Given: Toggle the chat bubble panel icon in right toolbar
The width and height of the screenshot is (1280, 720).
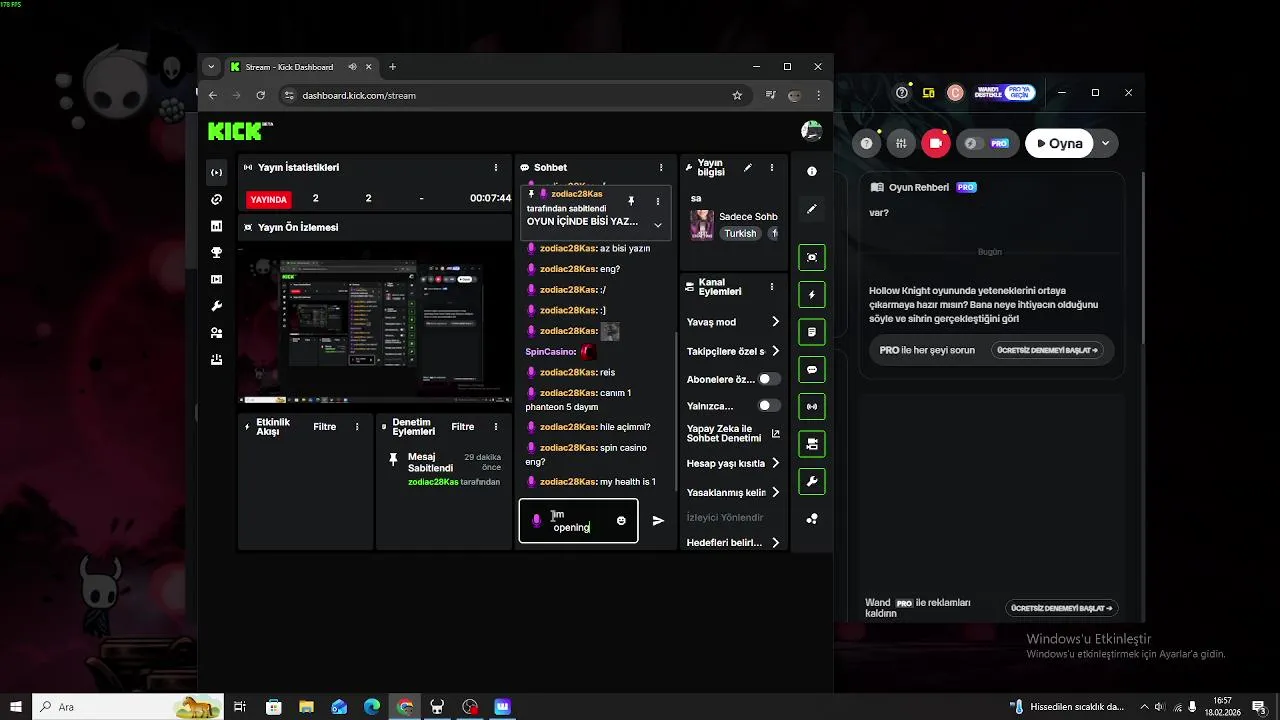Looking at the screenshot, I should coord(812,369).
